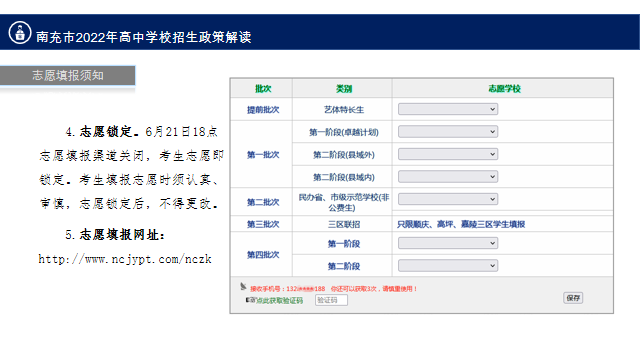Click the 第一批次 cell

pyautogui.click(x=263, y=155)
